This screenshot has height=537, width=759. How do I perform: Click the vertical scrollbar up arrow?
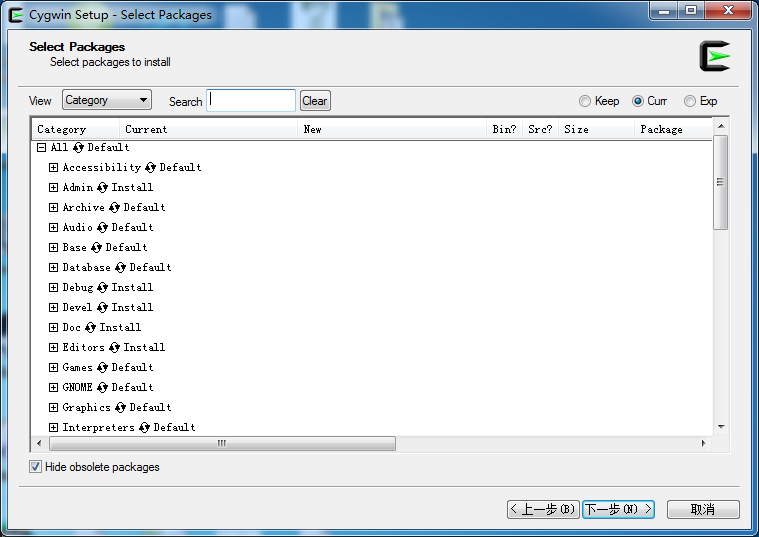tap(721, 126)
